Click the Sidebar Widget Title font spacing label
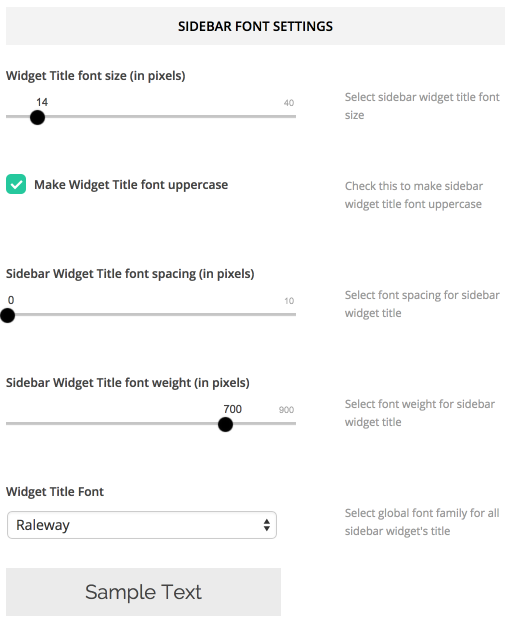This screenshot has width=510, height=621. coord(130,274)
